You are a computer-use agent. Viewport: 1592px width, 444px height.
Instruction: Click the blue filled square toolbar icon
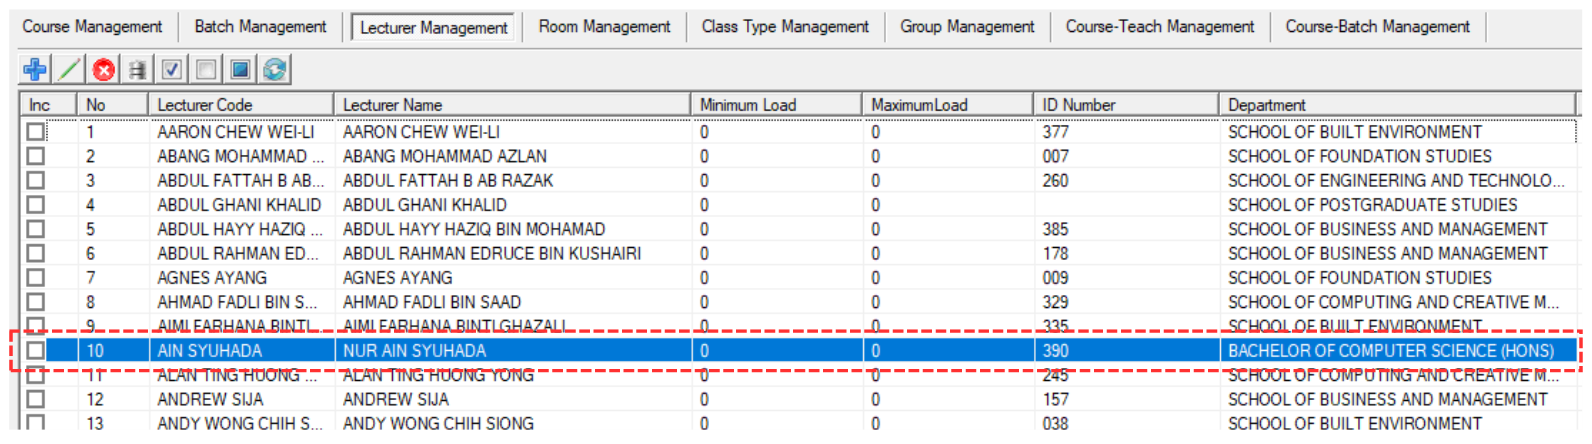(240, 69)
